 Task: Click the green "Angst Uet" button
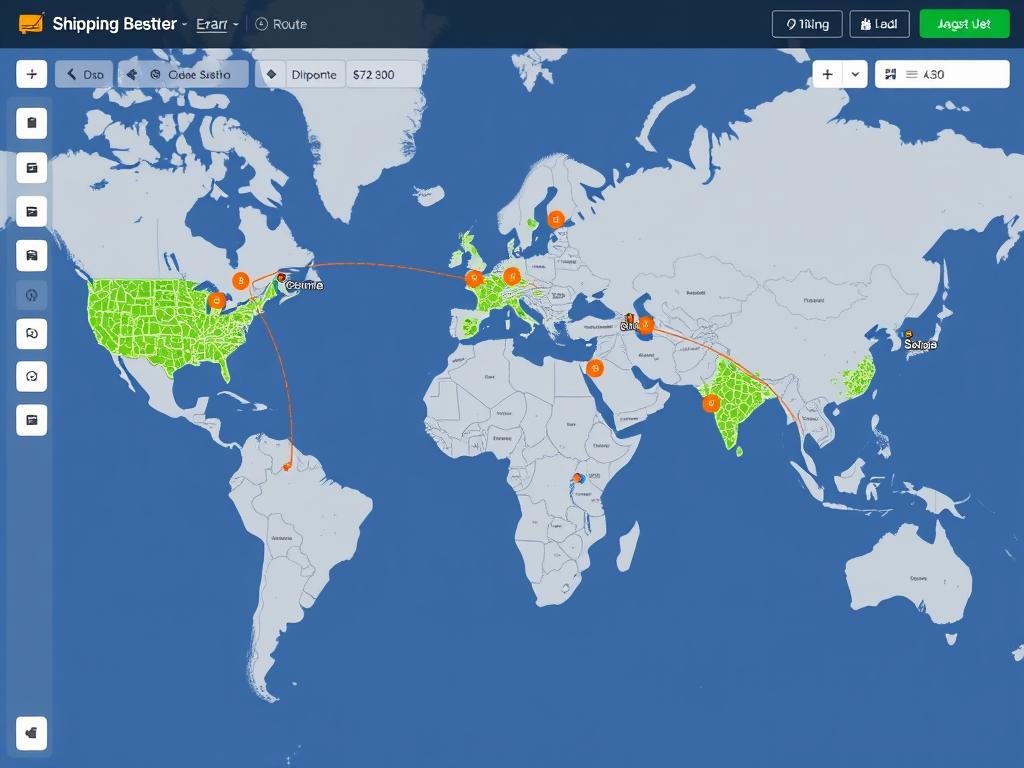(963, 23)
